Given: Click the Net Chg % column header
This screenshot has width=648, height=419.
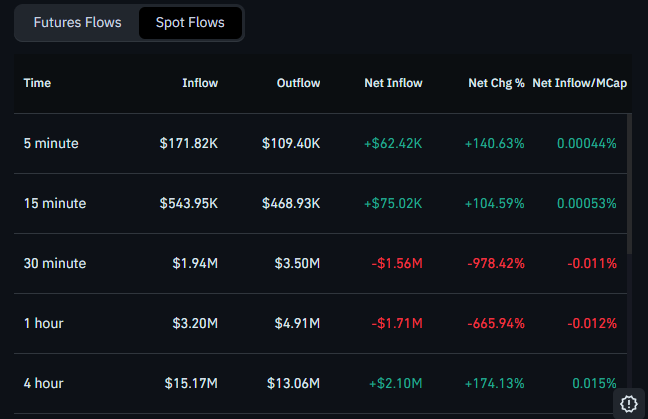Looking at the screenshot, I should click(x=496, y=83).
